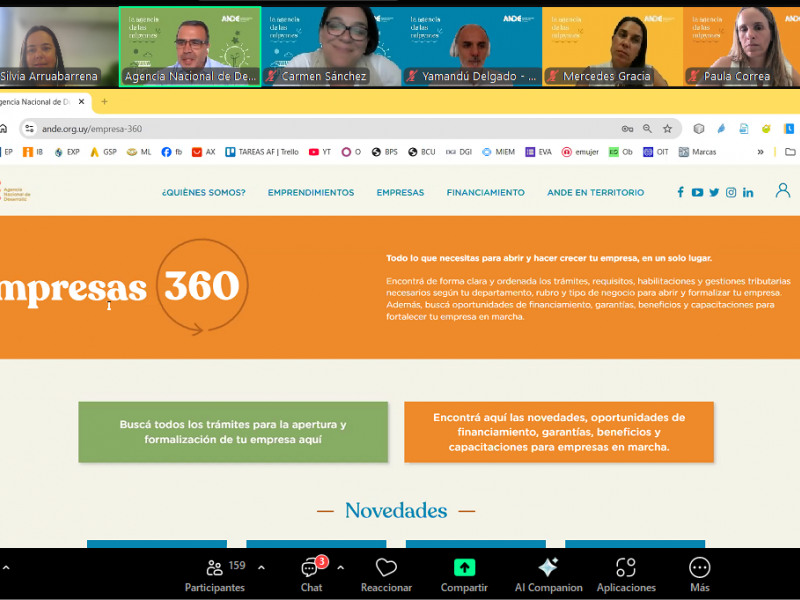The height and width of the screenshot is (600, 800).
Task: Open the AI Companion
Action: (548, 576)
